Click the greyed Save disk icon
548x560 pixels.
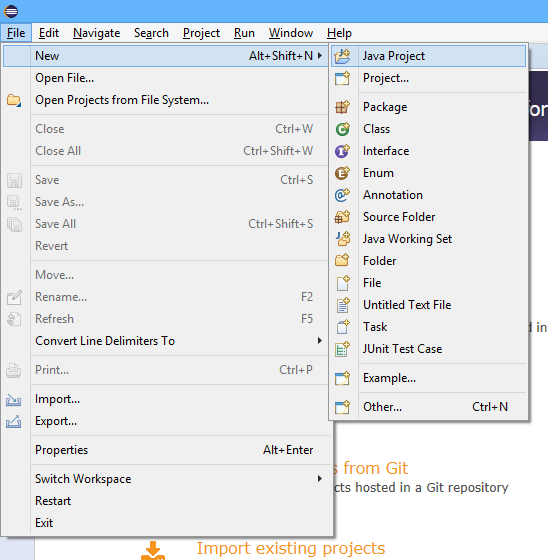pos(14,180)
